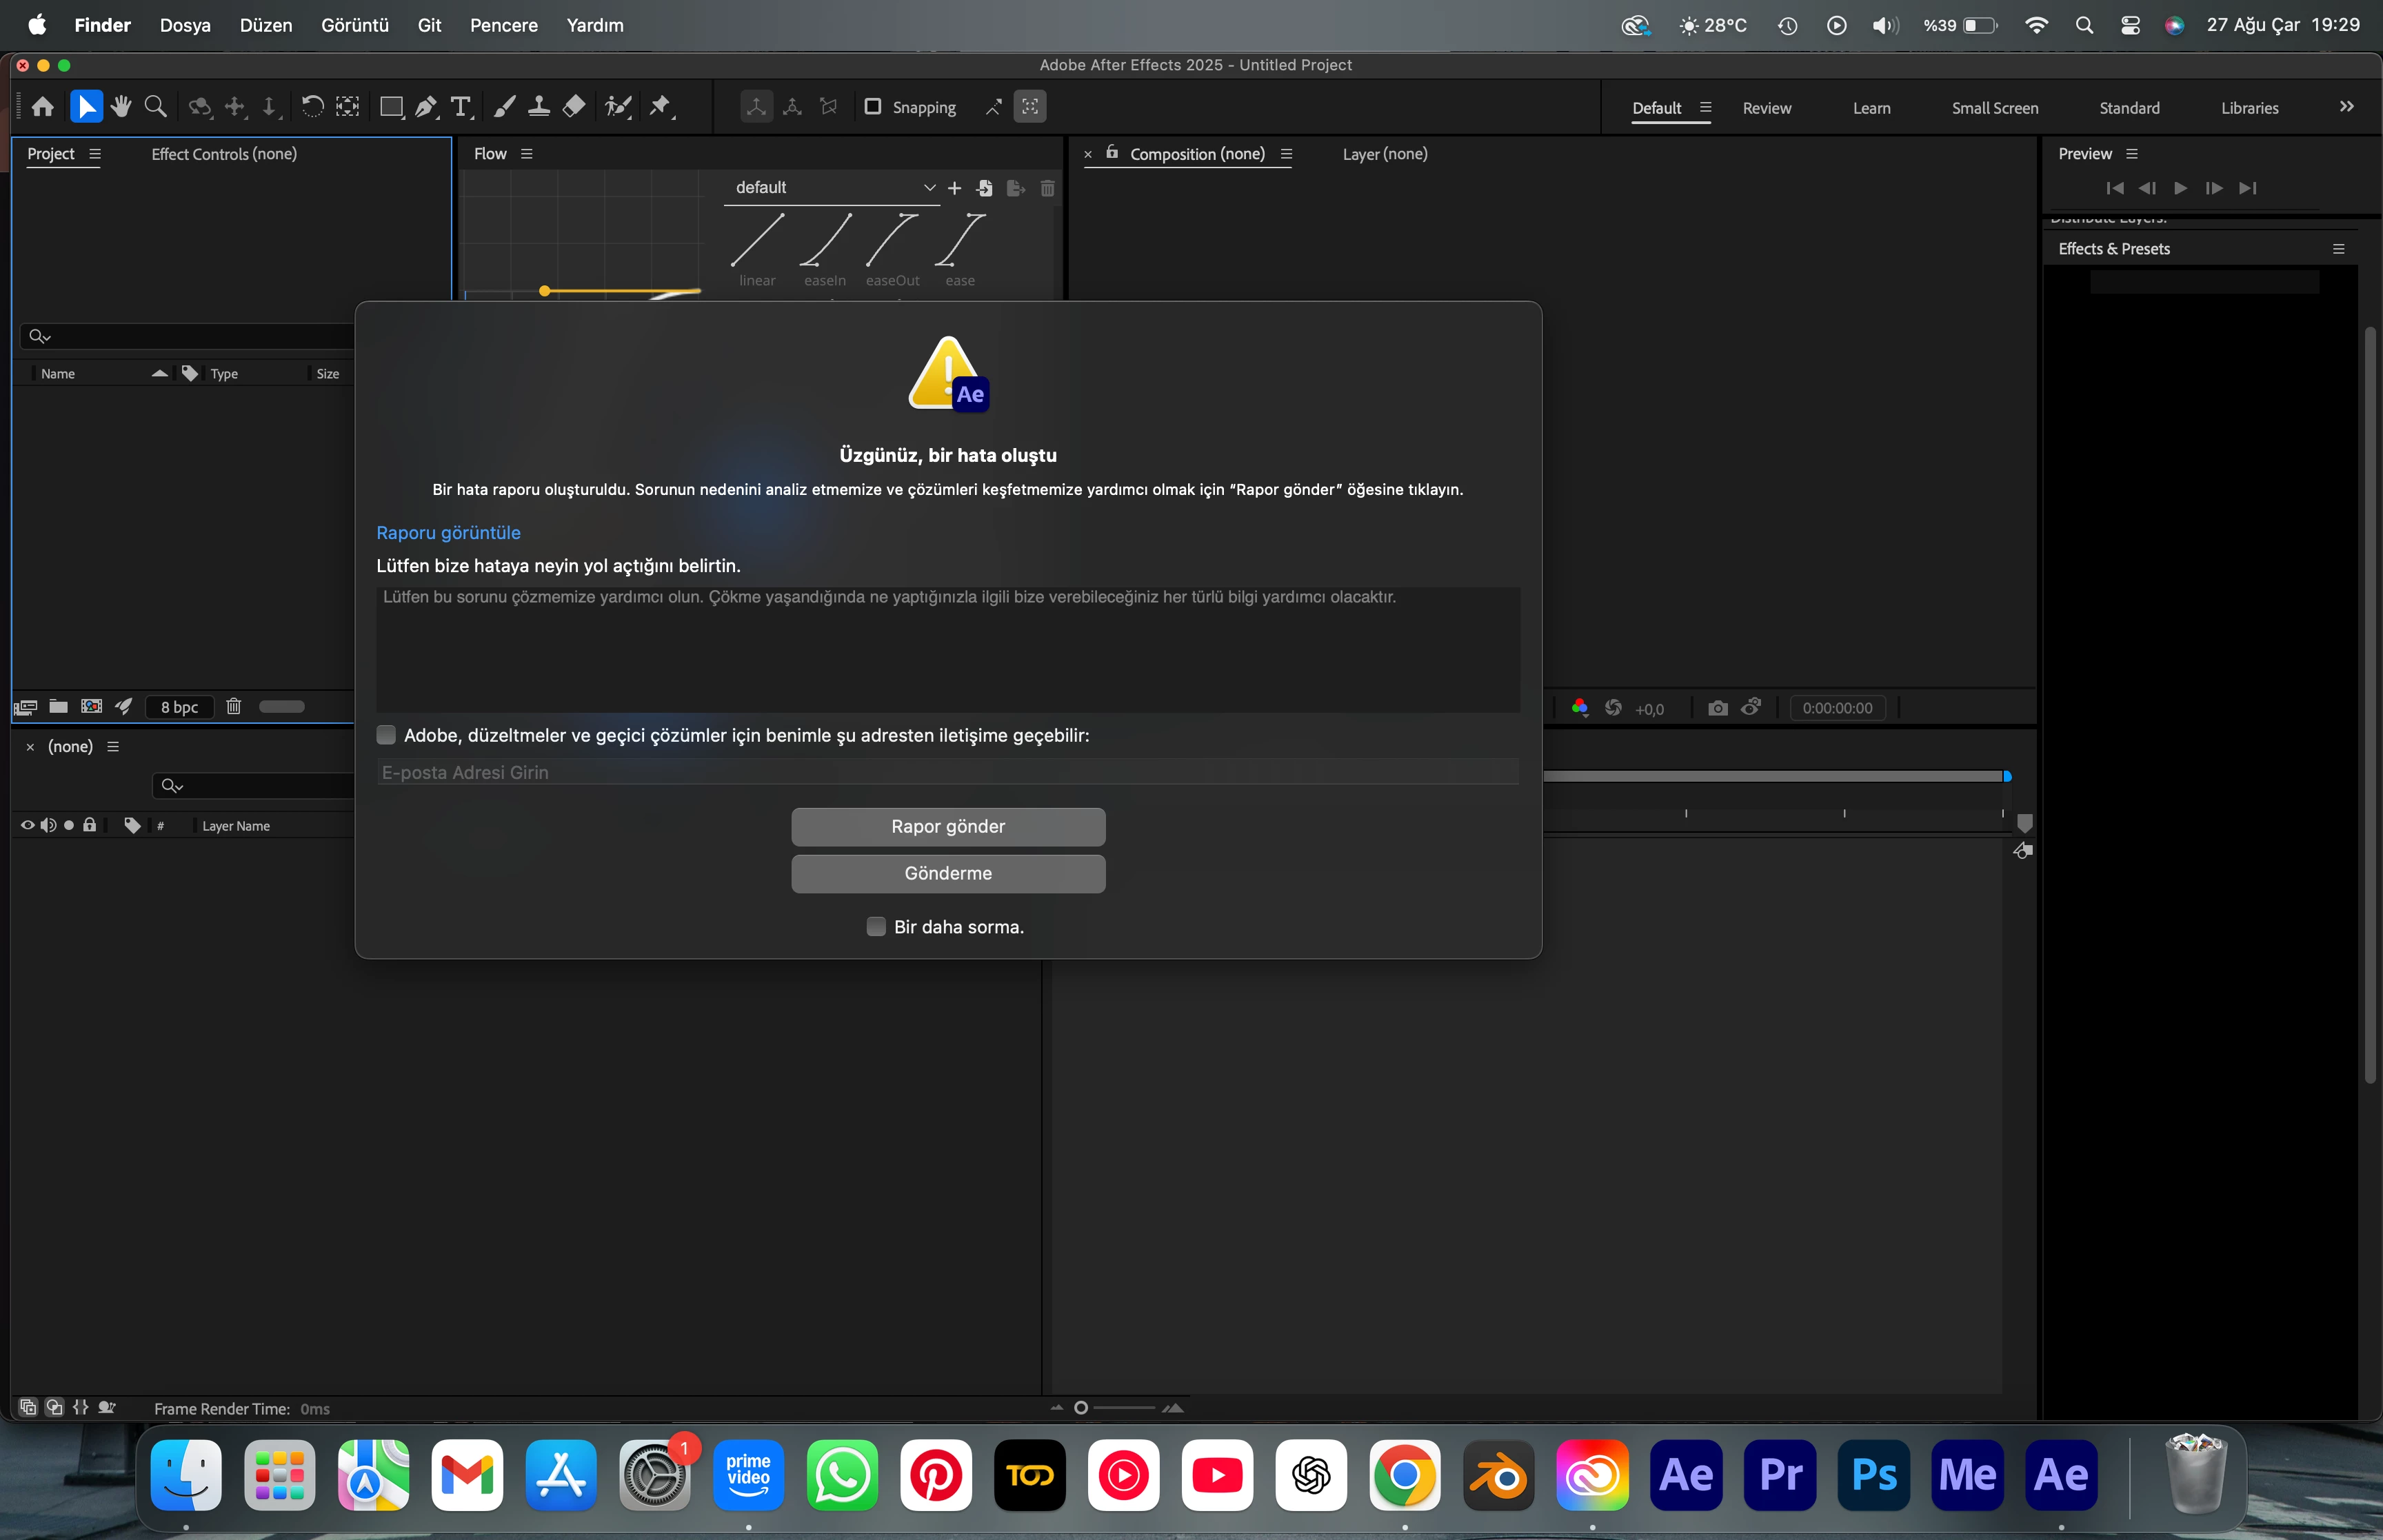Pick the Zoom magnifier tool
The height and width of the screenshot is (1540, 2383).
pos(155,107)
